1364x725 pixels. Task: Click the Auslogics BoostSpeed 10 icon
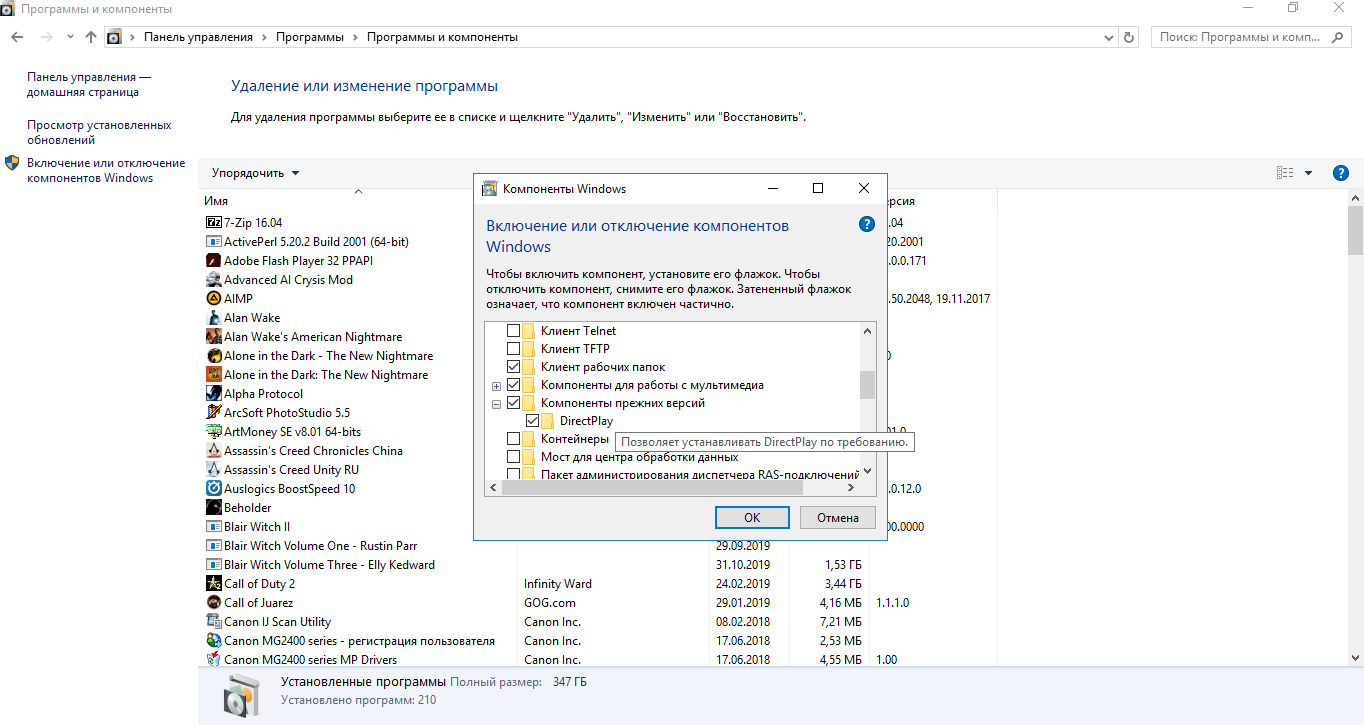213,489
